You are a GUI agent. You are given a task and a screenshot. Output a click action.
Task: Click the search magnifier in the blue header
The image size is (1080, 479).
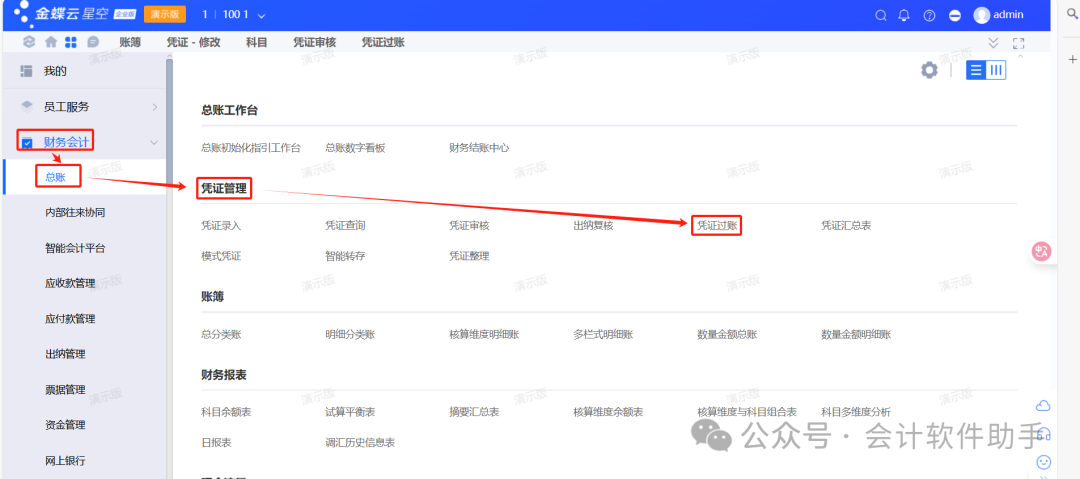(880, 15)
